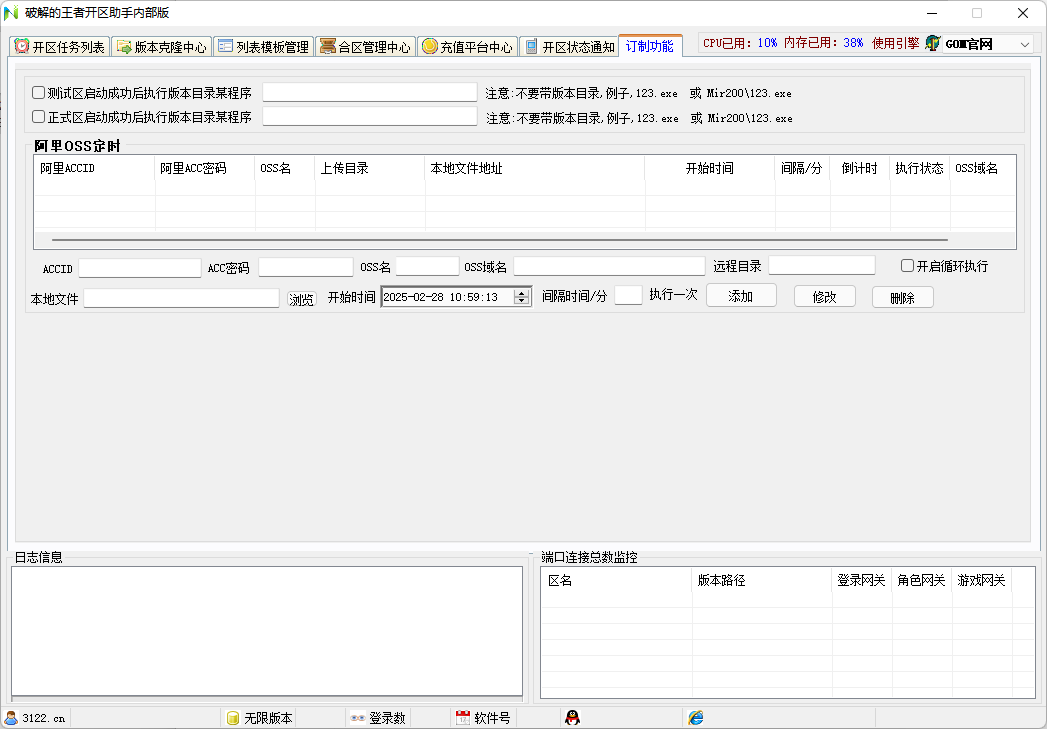Click the icon on 合区管理中心 tab
The height and width of the screenshot is (729, 1047).
327,46
